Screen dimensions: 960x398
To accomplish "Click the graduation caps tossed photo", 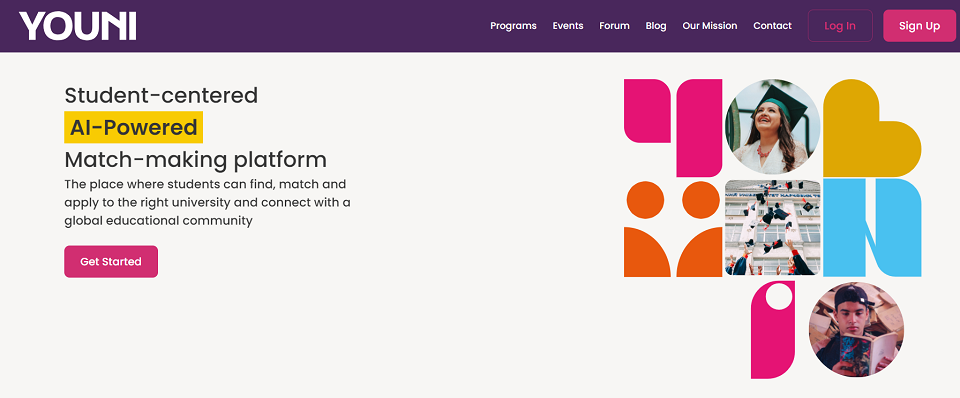I will (x=773, y=227).
